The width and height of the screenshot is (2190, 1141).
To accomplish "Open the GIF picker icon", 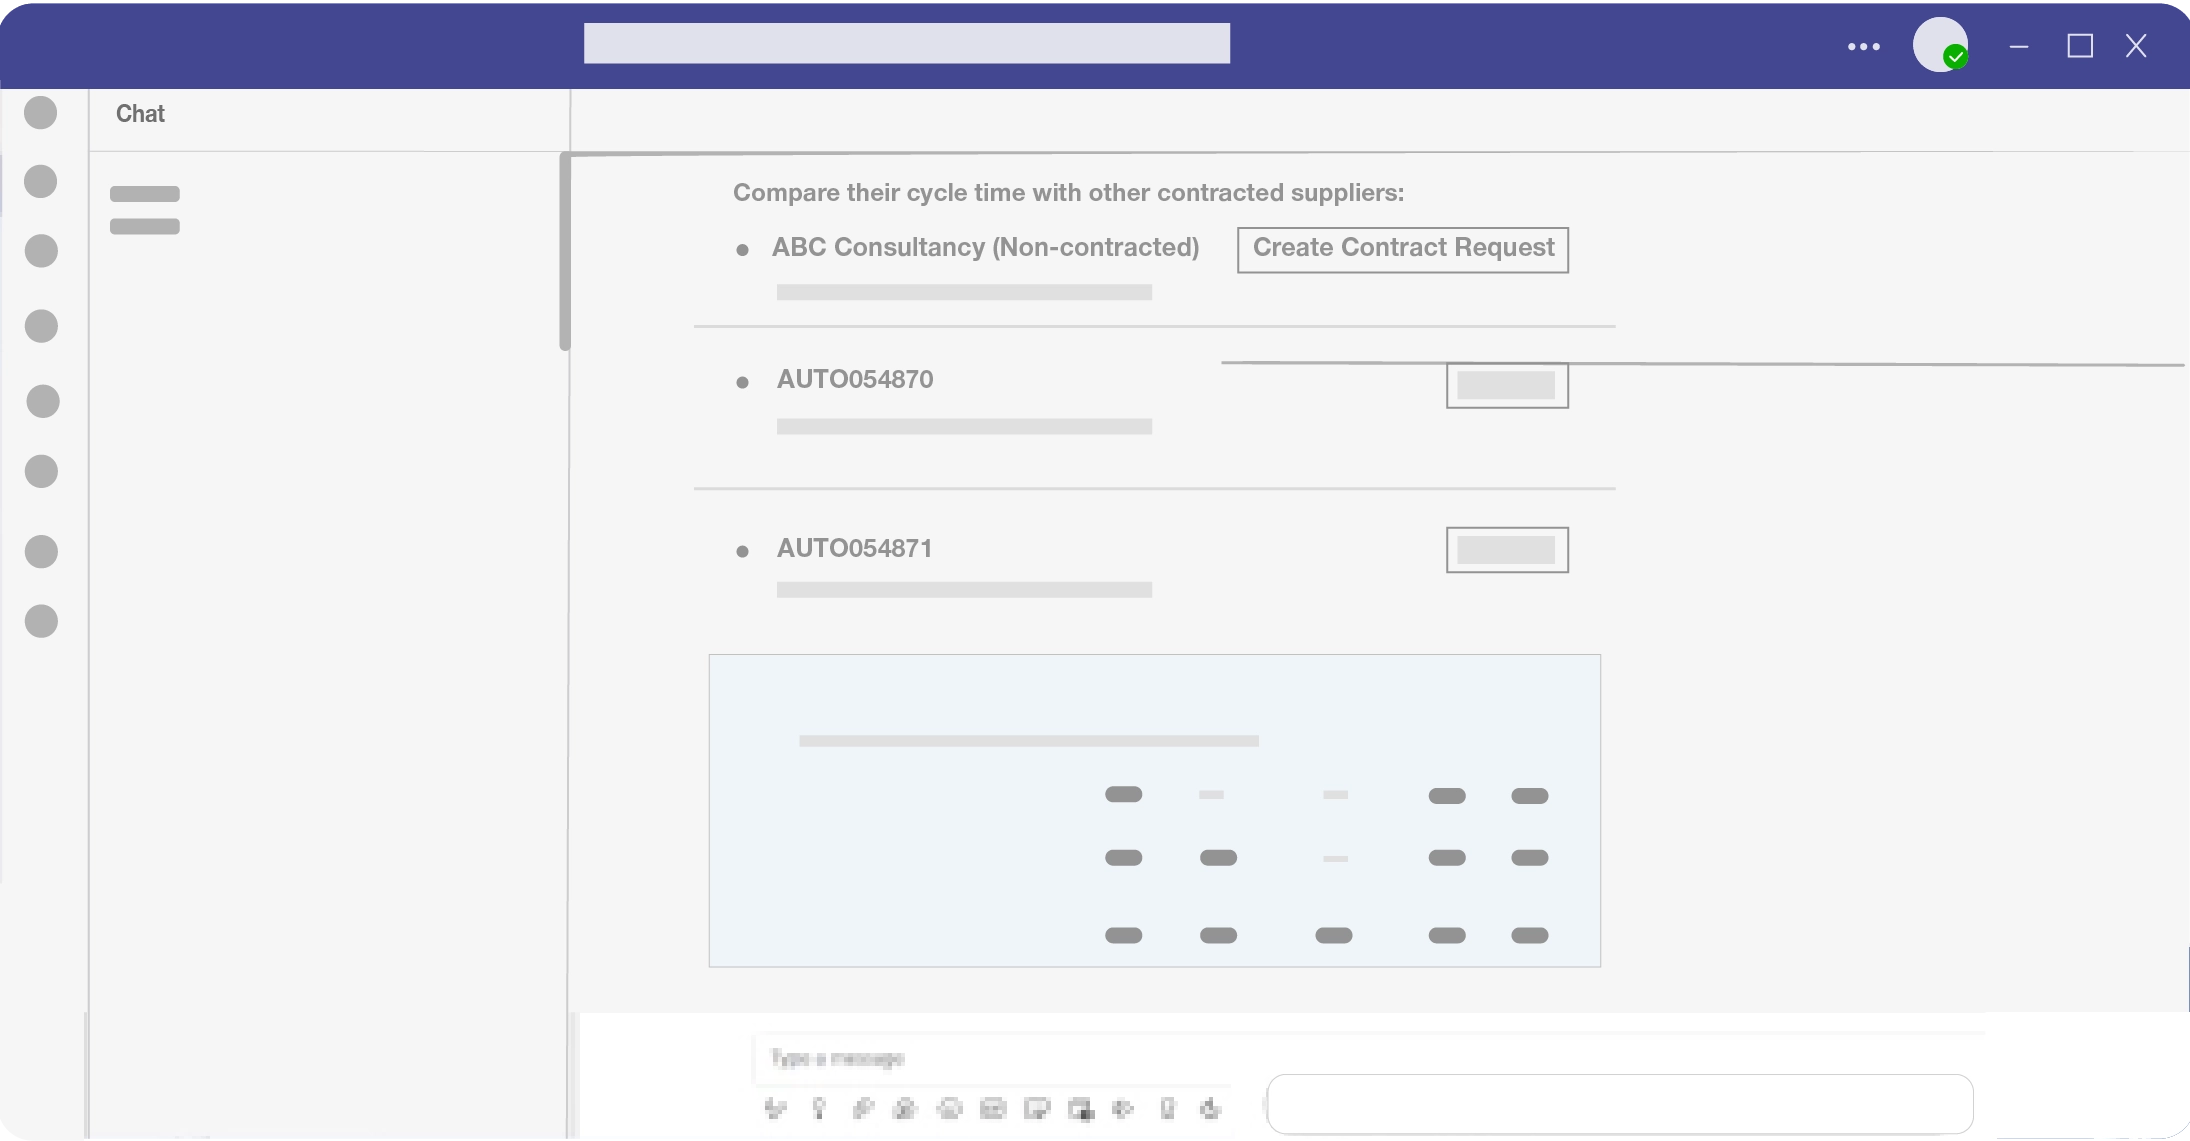I will tap(993, 1108).
